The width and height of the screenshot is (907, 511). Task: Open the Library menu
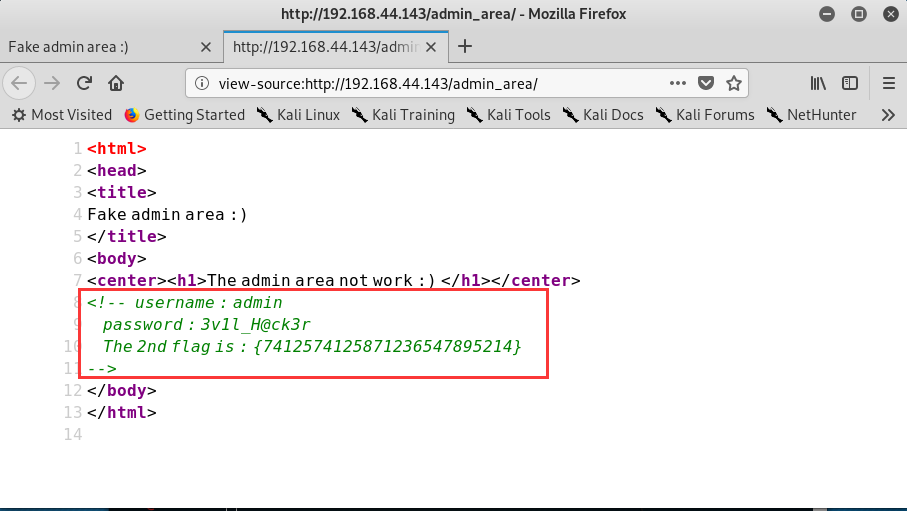click(818, 83)
